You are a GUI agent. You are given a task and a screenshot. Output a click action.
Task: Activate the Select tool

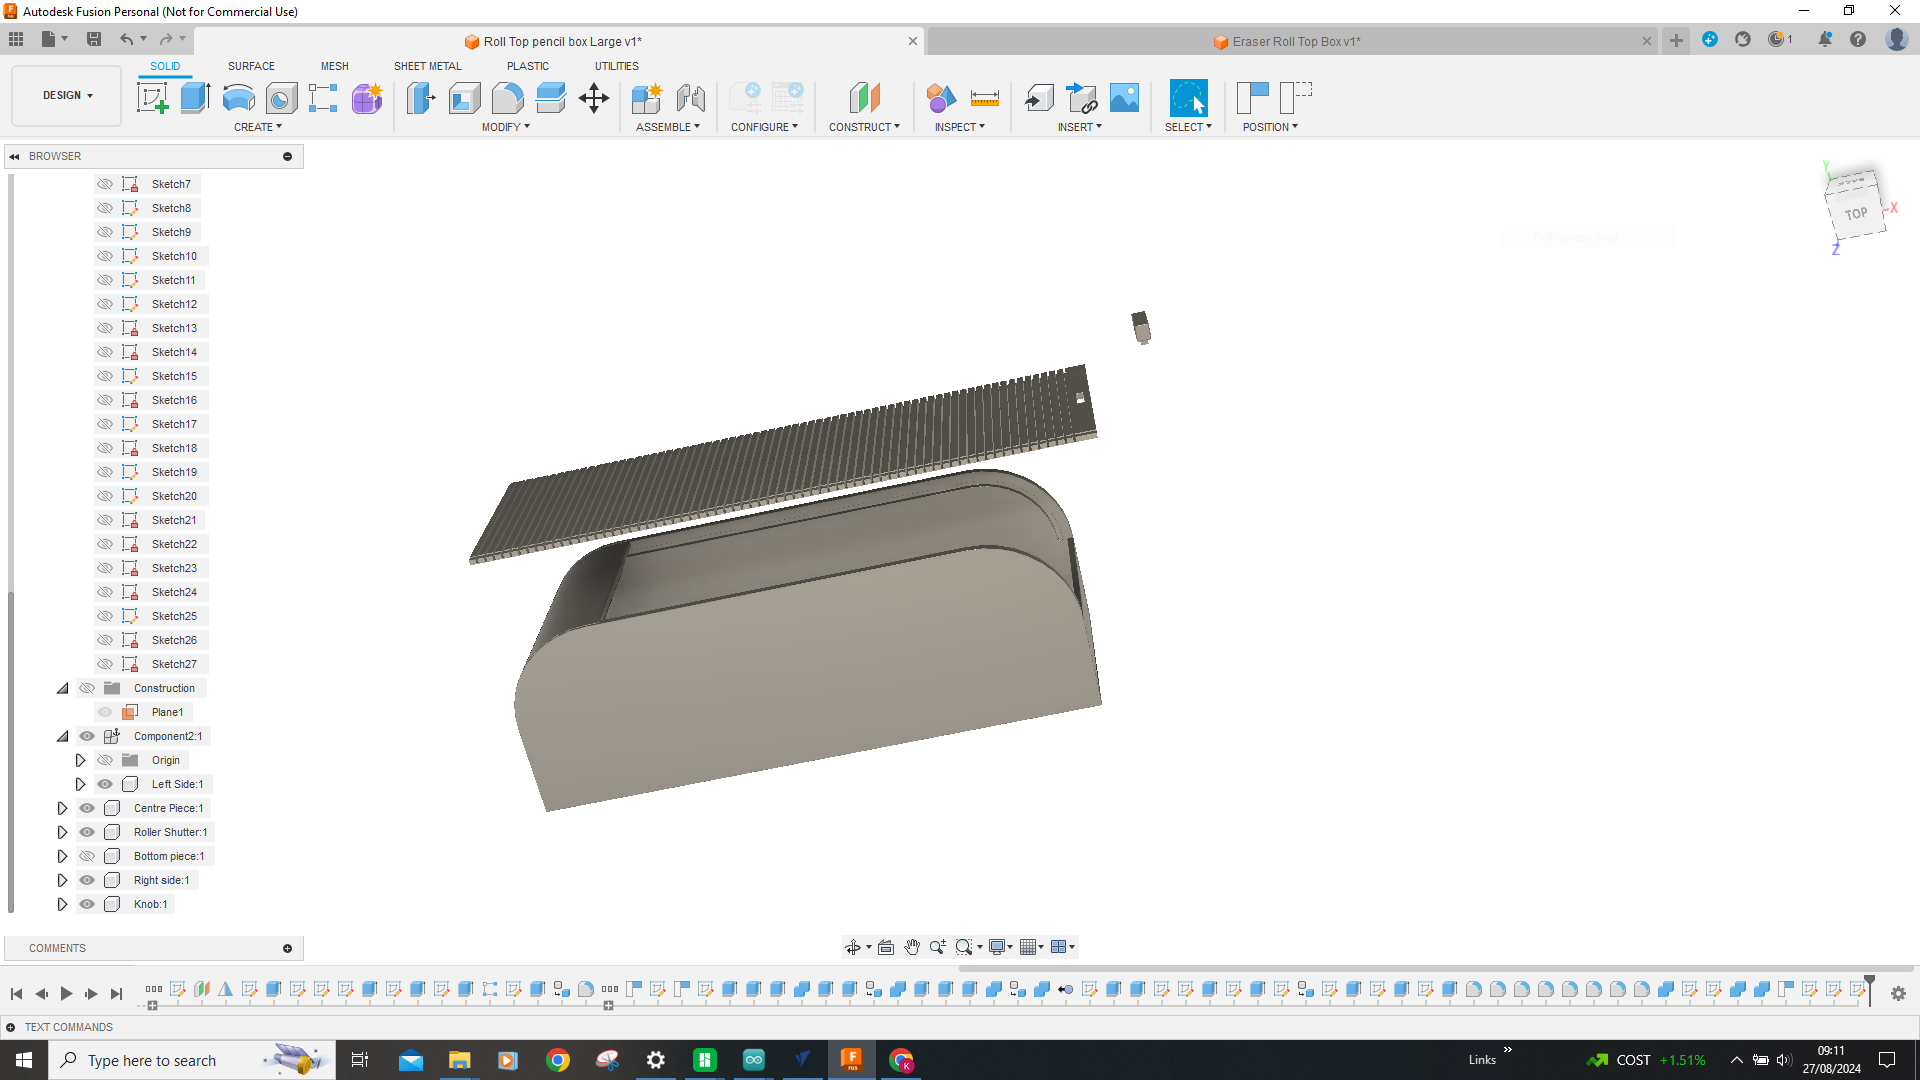pos(1189,98)
